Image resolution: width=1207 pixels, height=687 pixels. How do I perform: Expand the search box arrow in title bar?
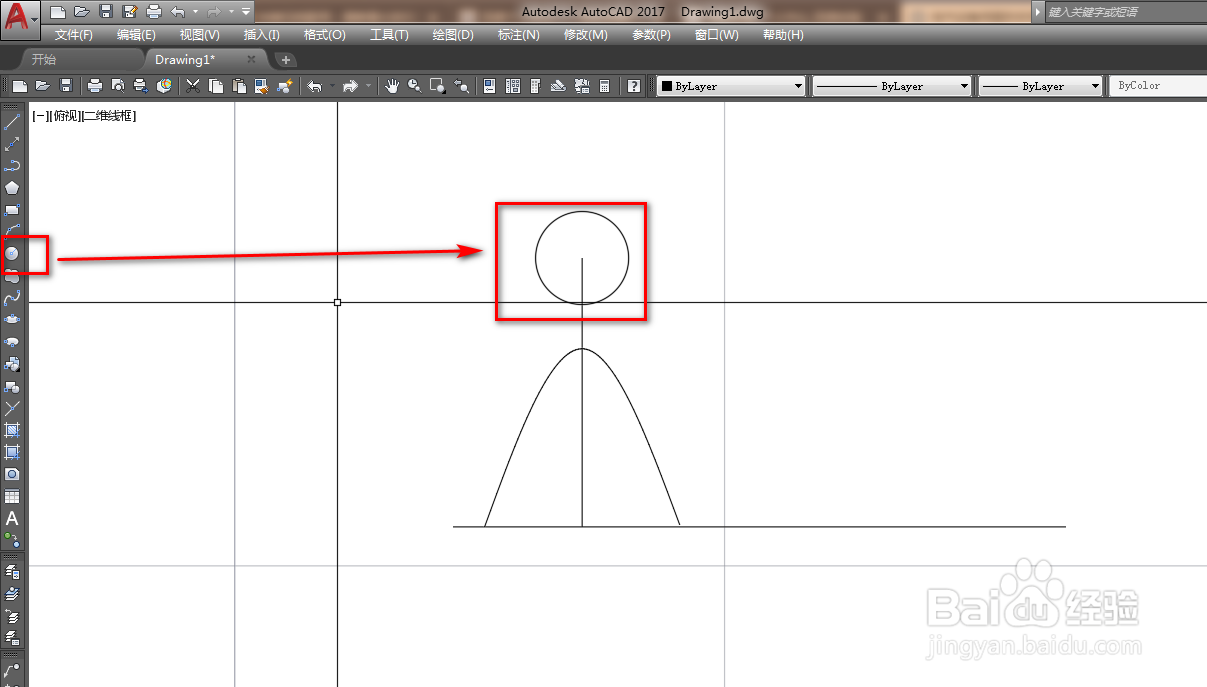[x=1038, y=12]
